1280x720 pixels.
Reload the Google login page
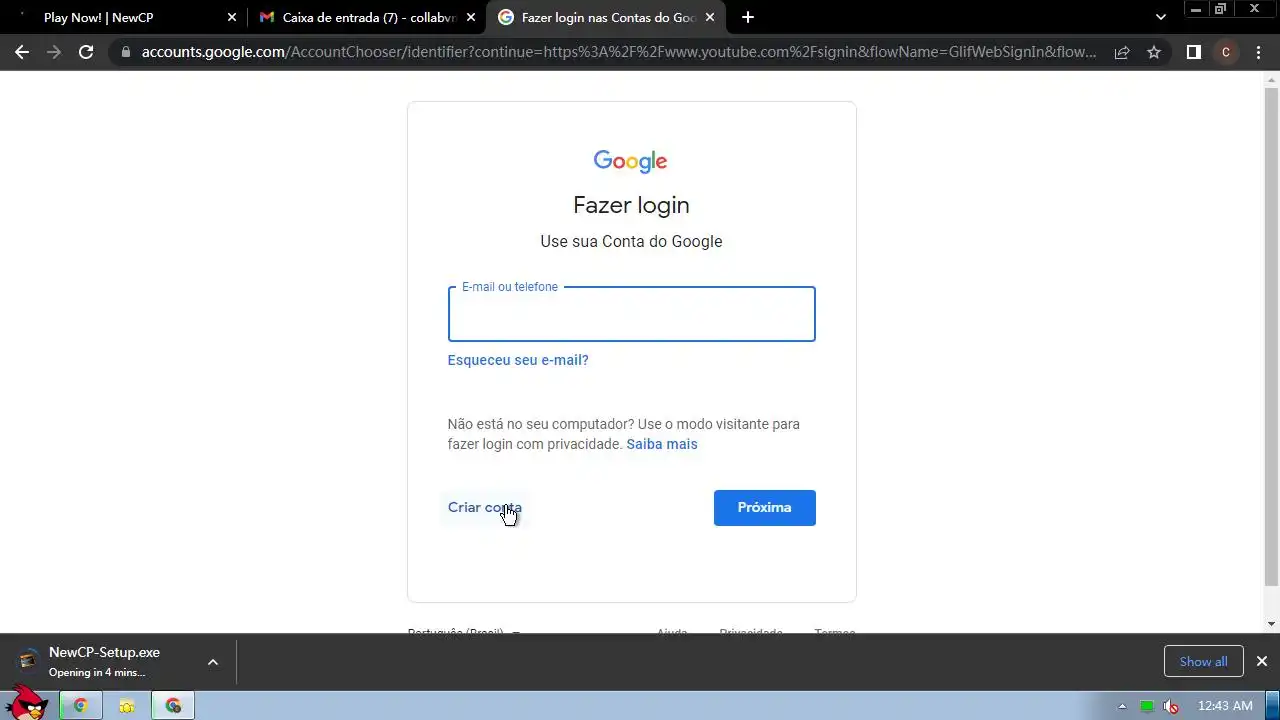point(86,52)
